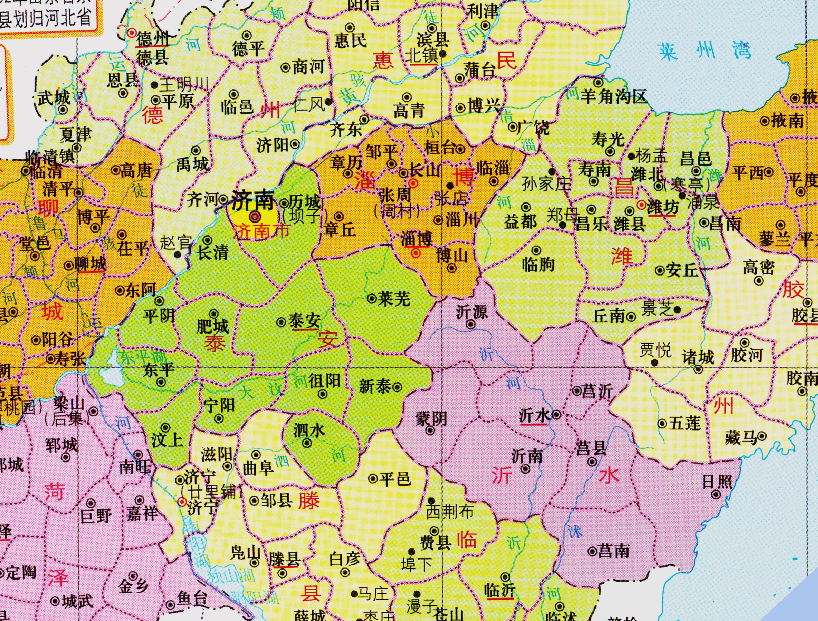Screen dimensions: 818x621
Task: Click the red city marker at Weifang
Action: click(x=642, y=205)
